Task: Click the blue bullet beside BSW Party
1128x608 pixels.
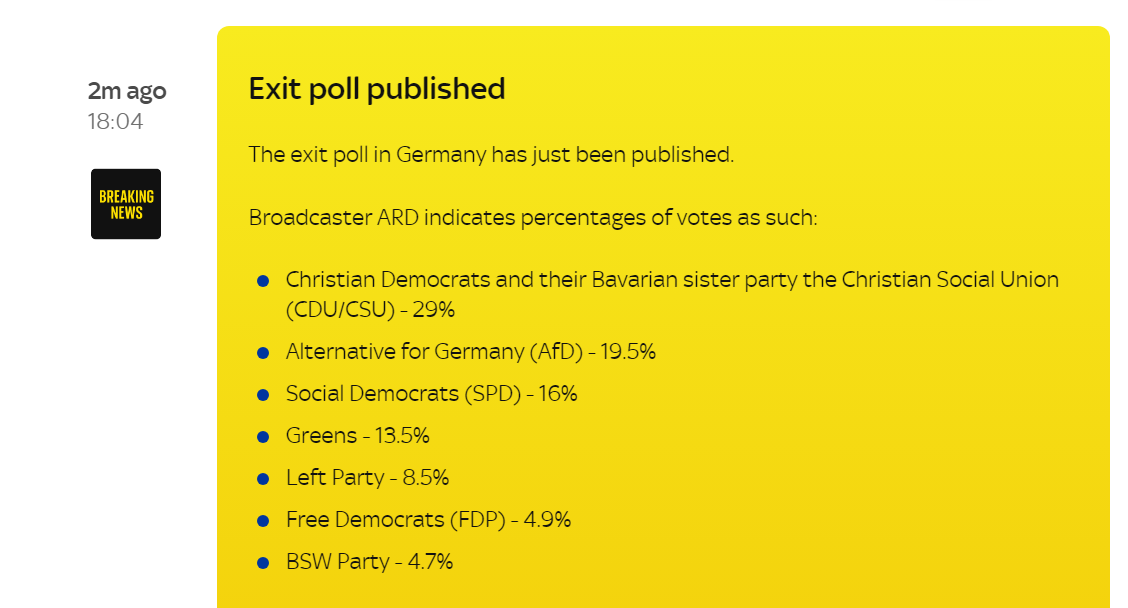Action: click(x=263, y=563)
